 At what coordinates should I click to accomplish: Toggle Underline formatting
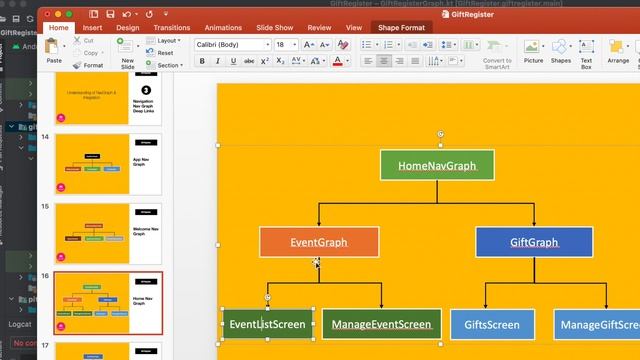pyautogui.click(x=233, y=61)
